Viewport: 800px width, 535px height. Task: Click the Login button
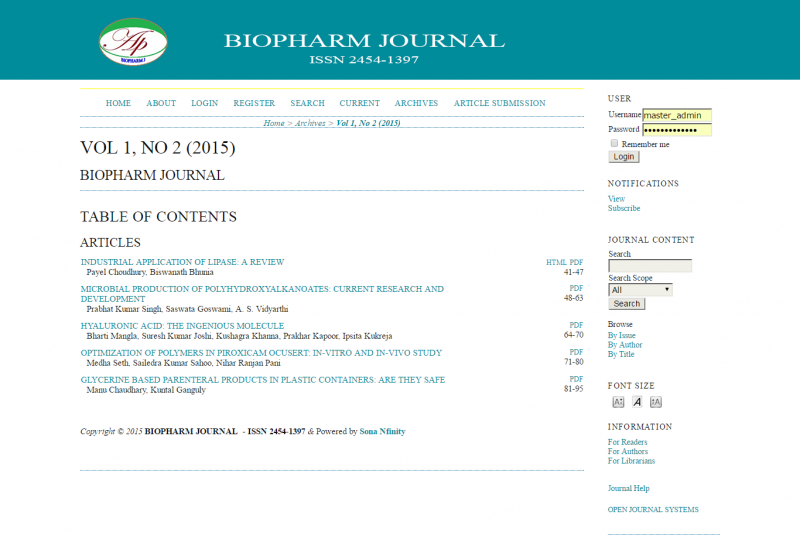click(x=623, y=157)
